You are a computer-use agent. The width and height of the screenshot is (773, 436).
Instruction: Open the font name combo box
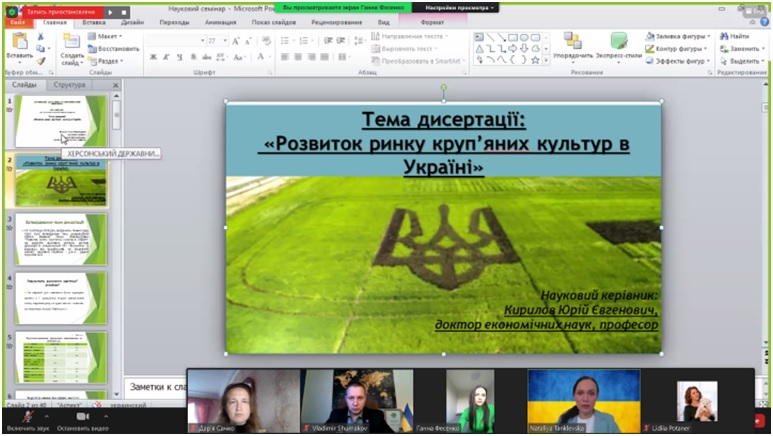click(176, 41)
